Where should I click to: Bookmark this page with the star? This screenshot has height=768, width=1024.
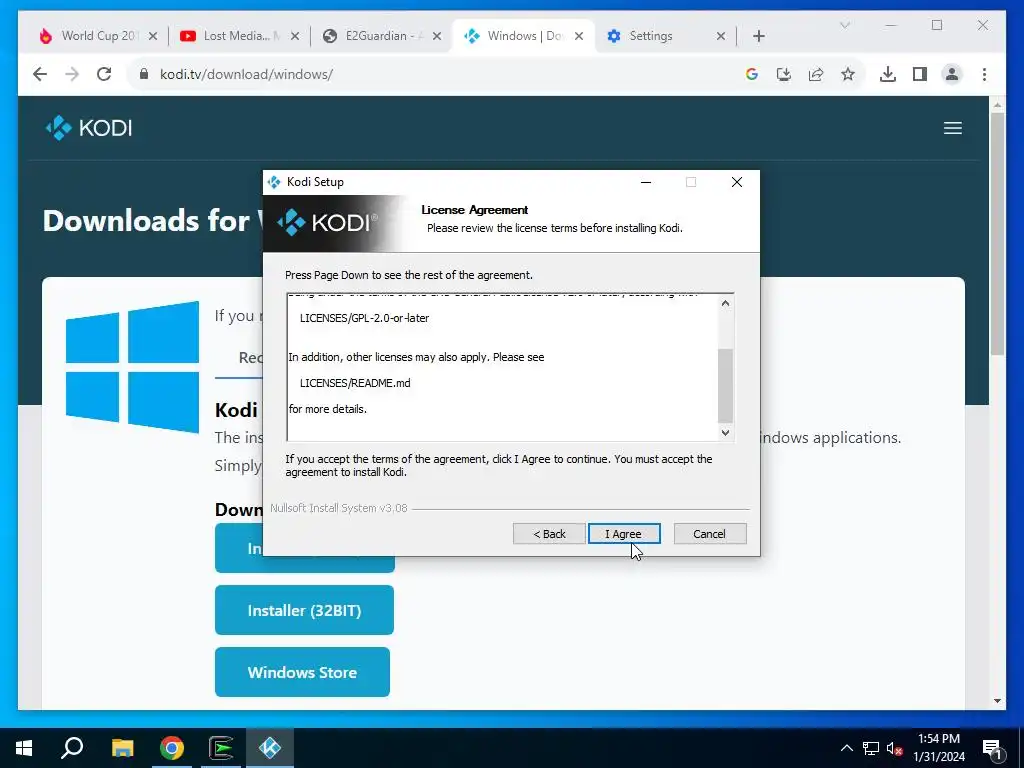848,74
